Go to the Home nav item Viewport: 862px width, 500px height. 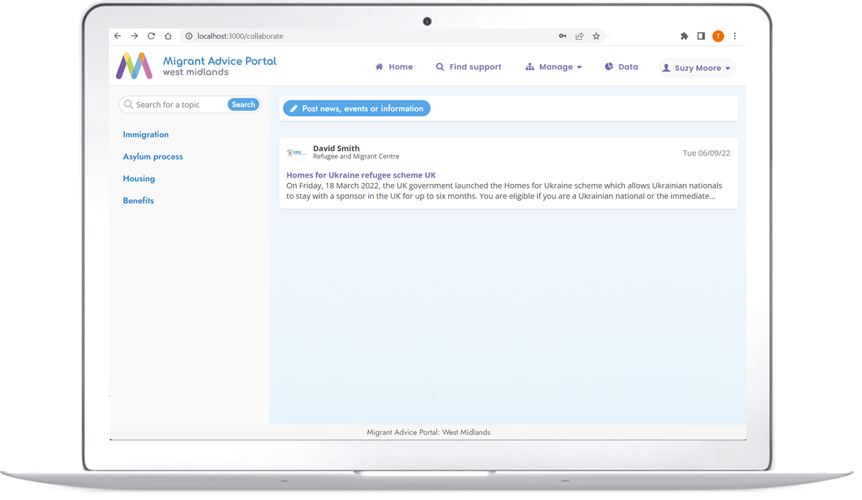394,67
